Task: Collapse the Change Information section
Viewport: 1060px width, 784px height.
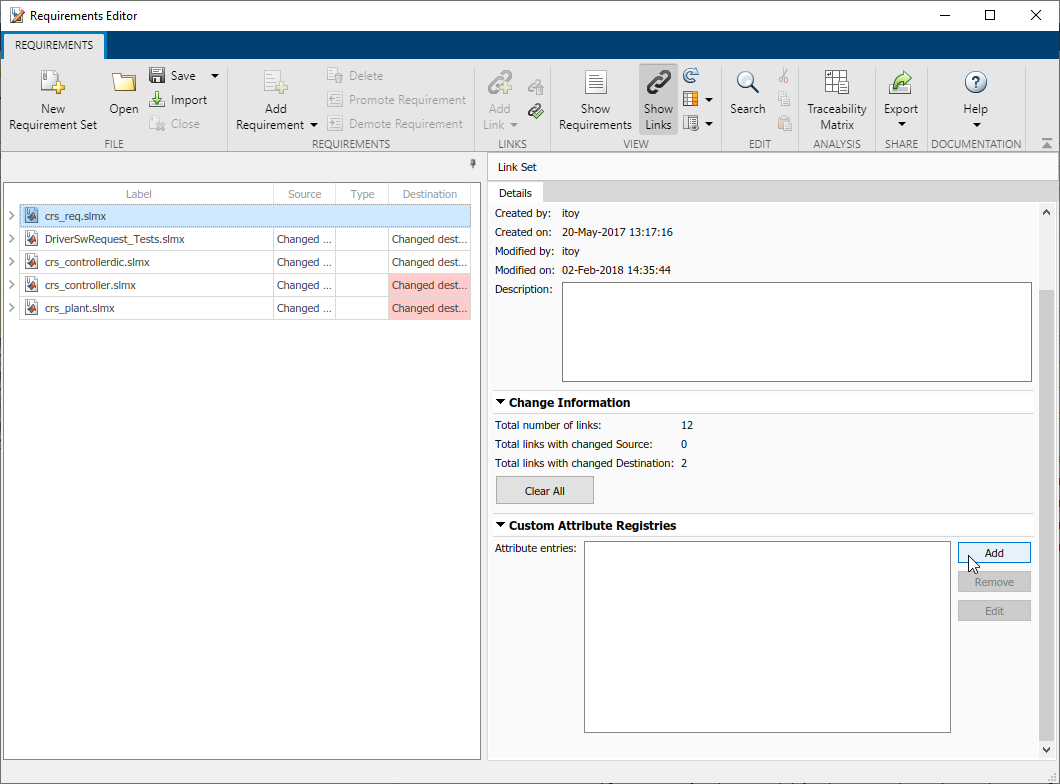Action: (500, 402)
